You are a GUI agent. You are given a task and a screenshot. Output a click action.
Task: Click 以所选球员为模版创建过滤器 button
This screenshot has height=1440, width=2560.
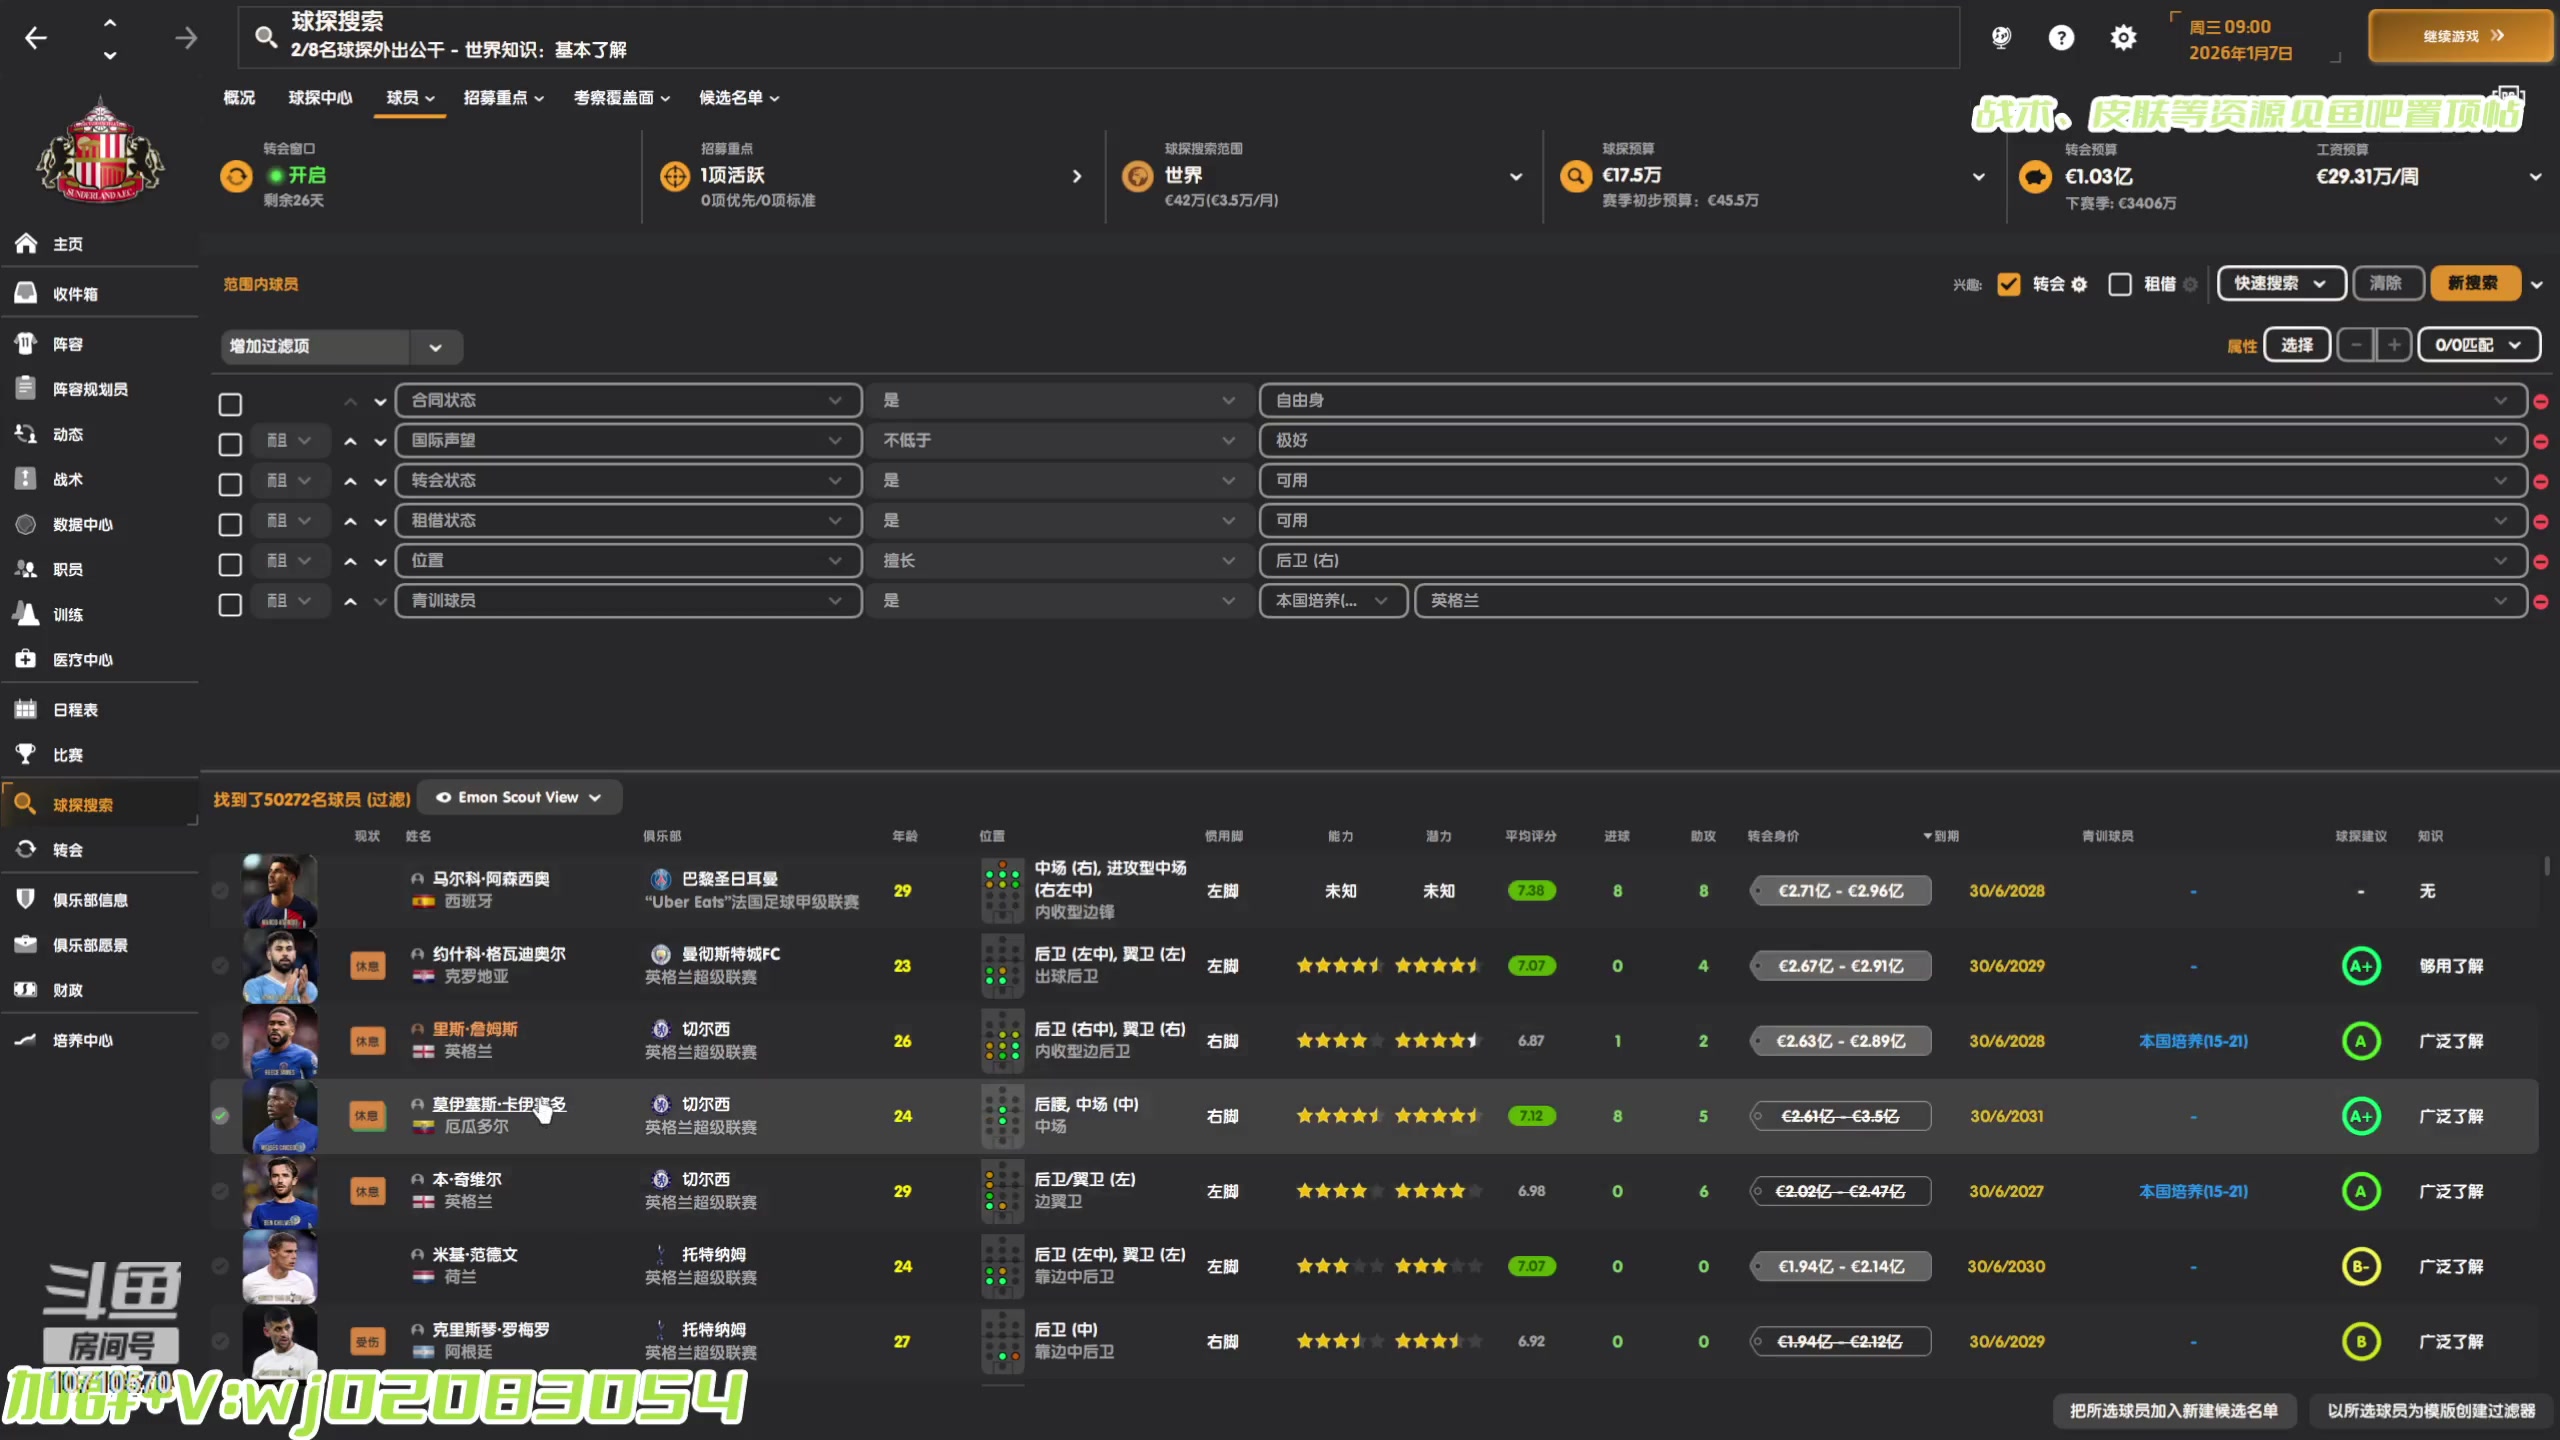click(2432, 1411)
